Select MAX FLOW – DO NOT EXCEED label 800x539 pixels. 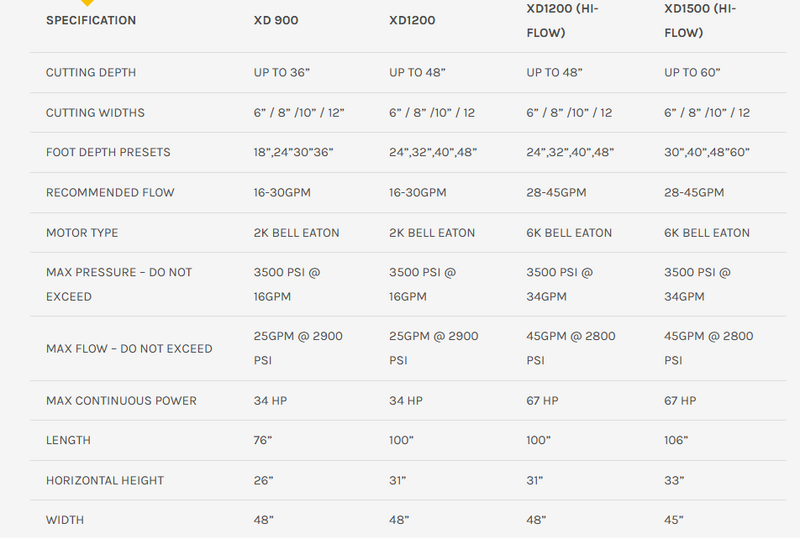[x=129, y=349]
